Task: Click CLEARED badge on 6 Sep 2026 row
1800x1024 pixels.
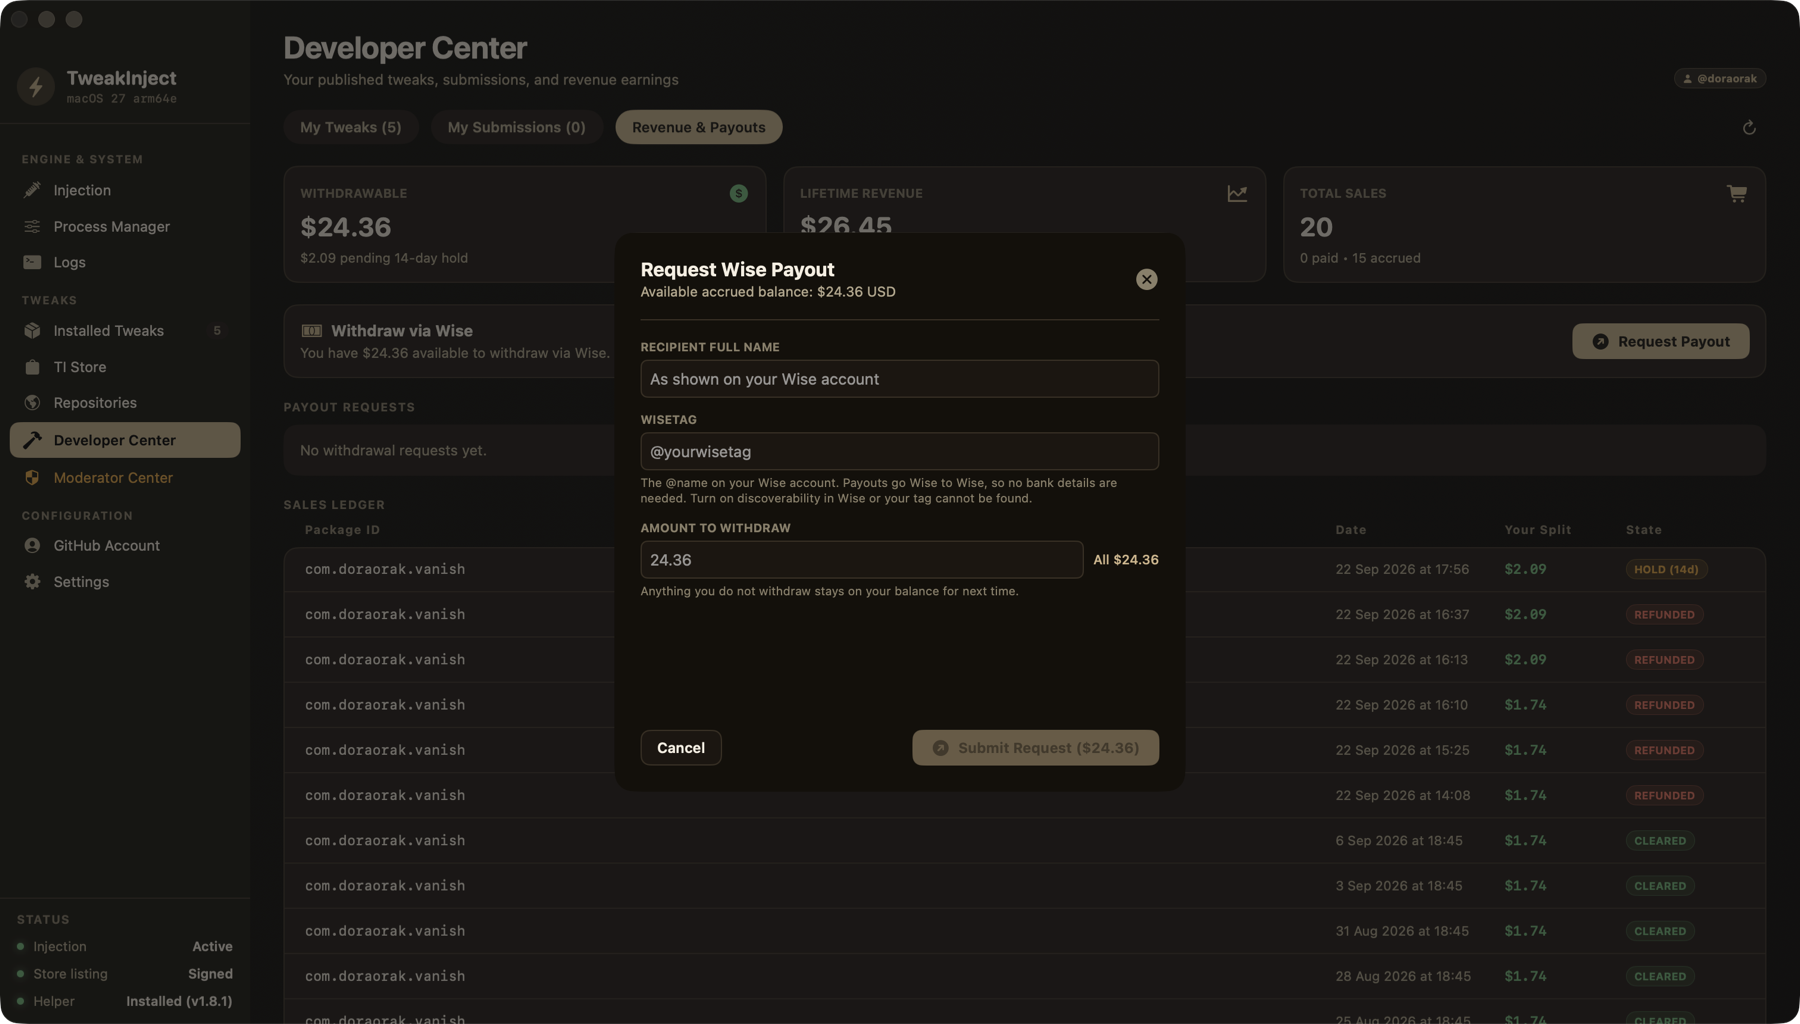Action: [x=1660, y=841]
